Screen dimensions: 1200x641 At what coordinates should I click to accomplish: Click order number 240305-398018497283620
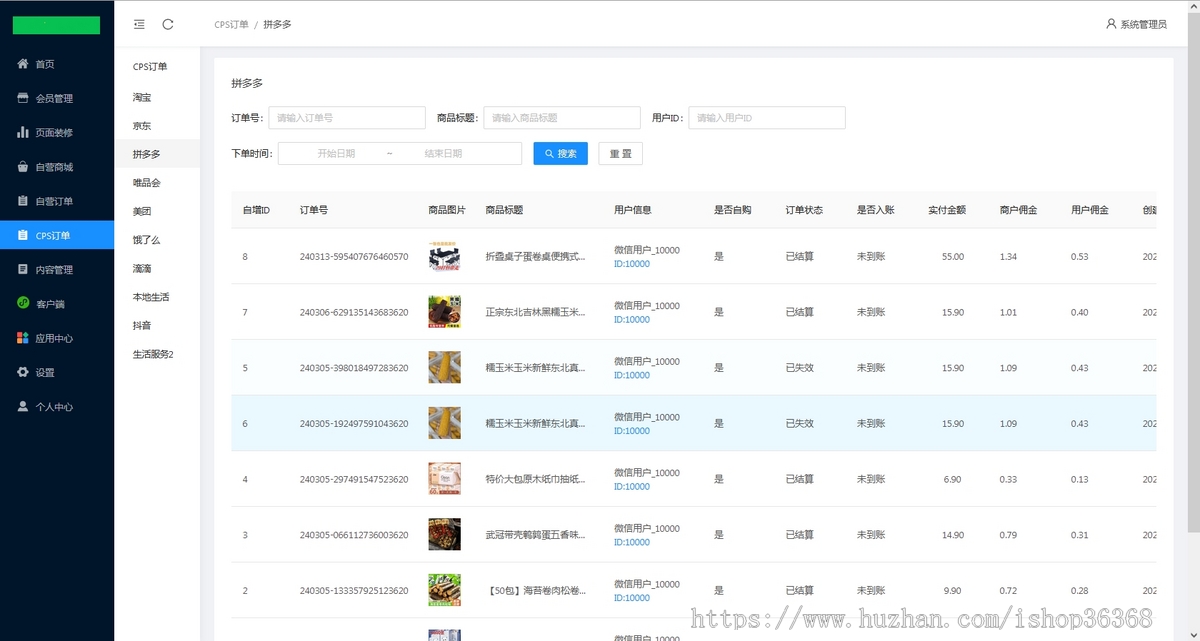(x=354, y=368)
